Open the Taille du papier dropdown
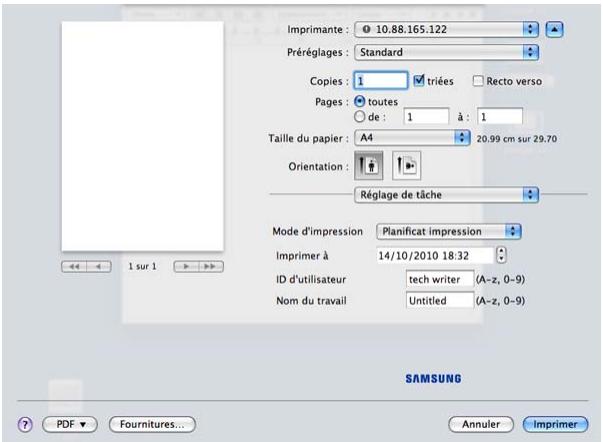The image size is (603, 442). 412,138
